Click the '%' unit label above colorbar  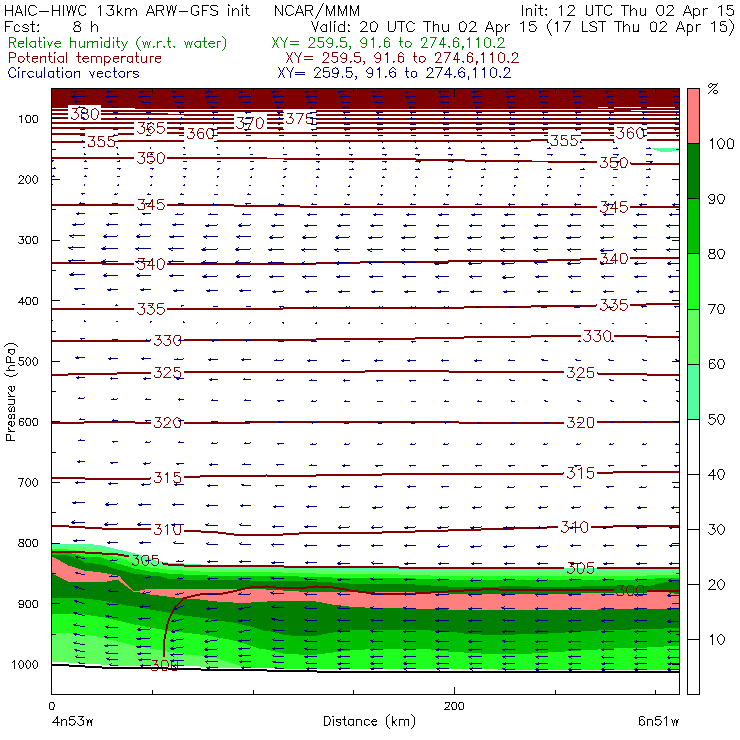coord(713,89)
